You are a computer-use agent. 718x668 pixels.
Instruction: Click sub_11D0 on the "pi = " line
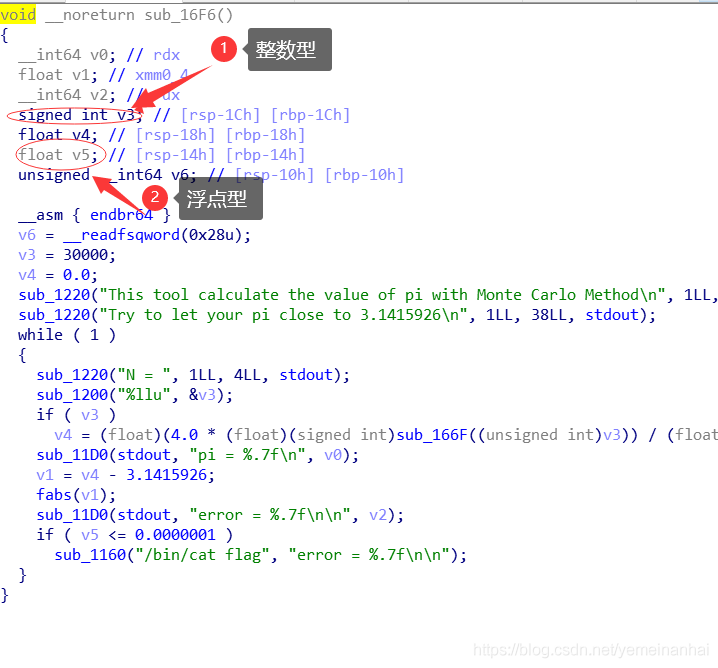(72, 455)
